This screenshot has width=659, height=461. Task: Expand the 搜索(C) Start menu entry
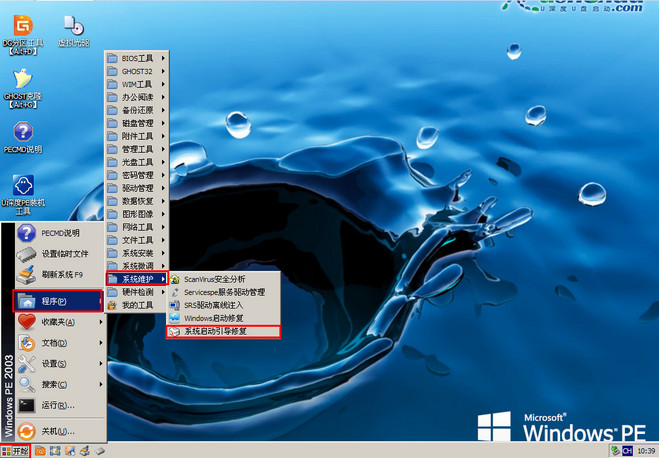[x=60, y=384]
